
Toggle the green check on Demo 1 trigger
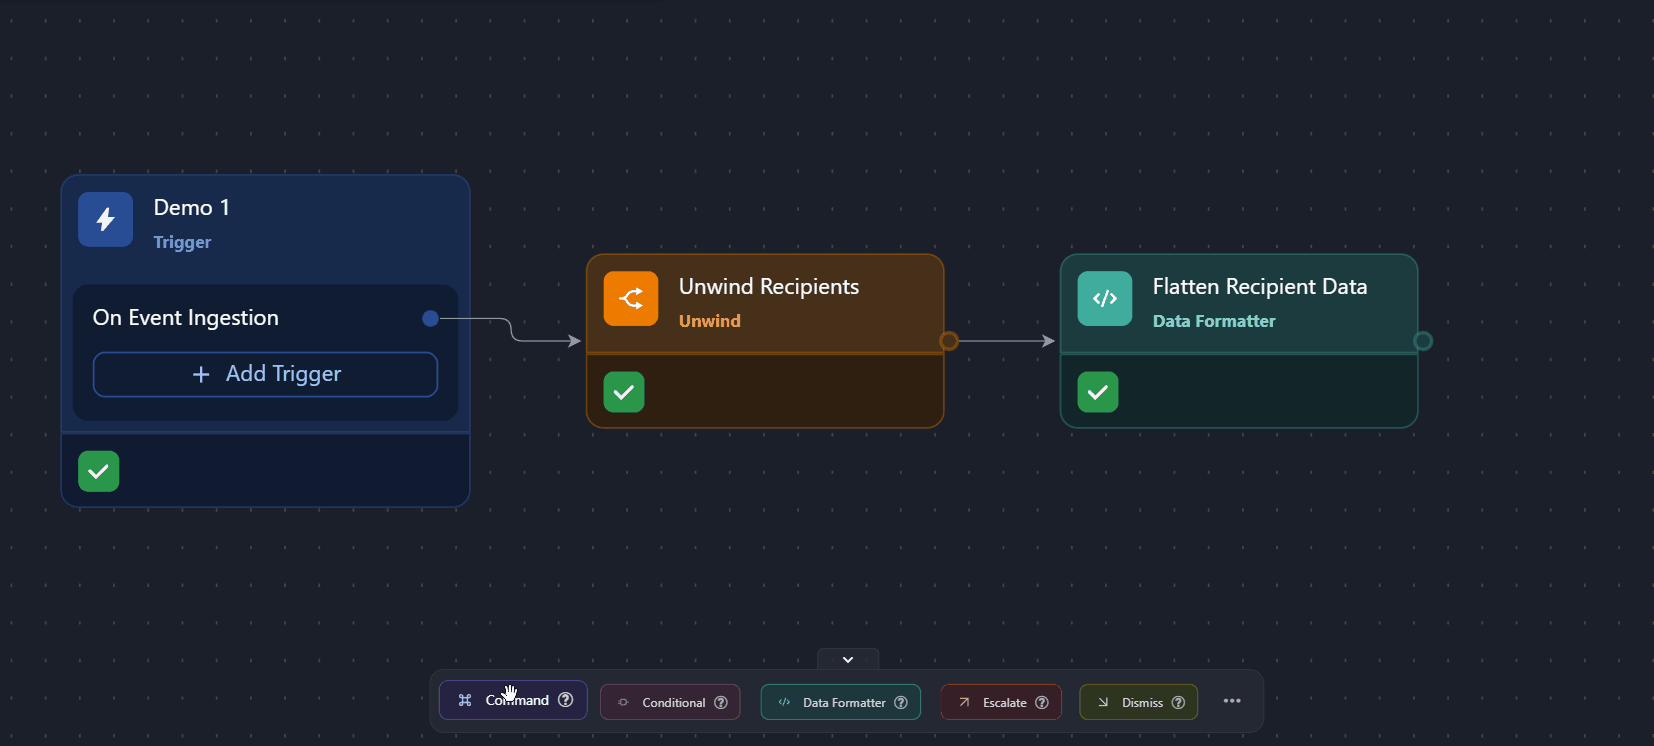tap(99, 471)
